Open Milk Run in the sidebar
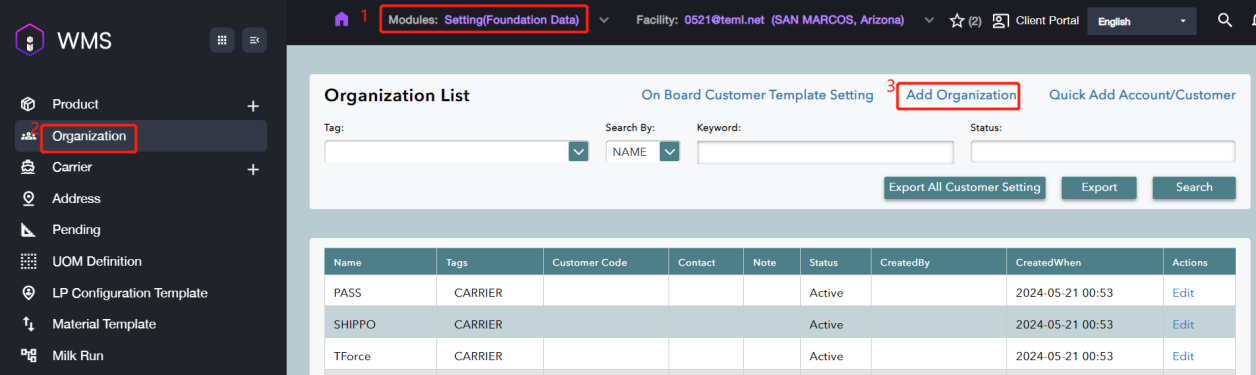 (78, 355)
